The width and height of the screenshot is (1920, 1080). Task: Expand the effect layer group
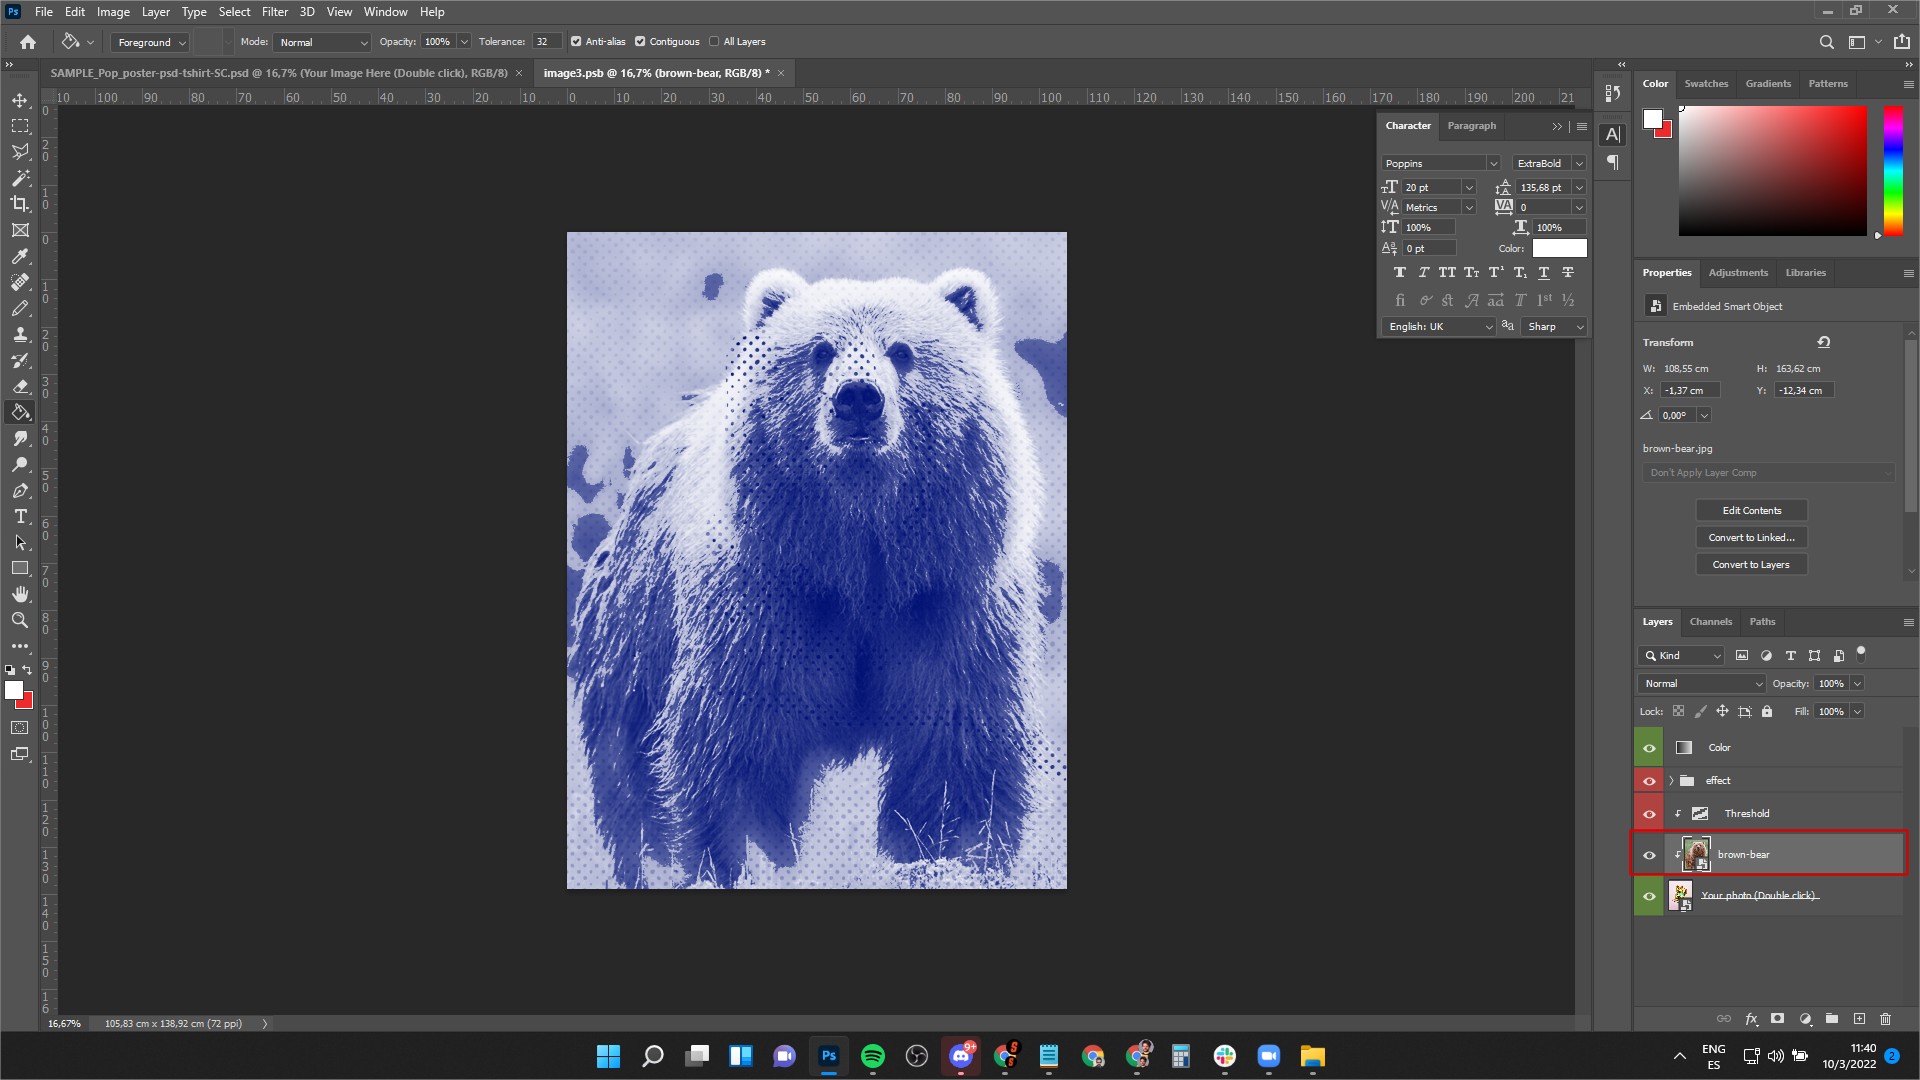1671,781
